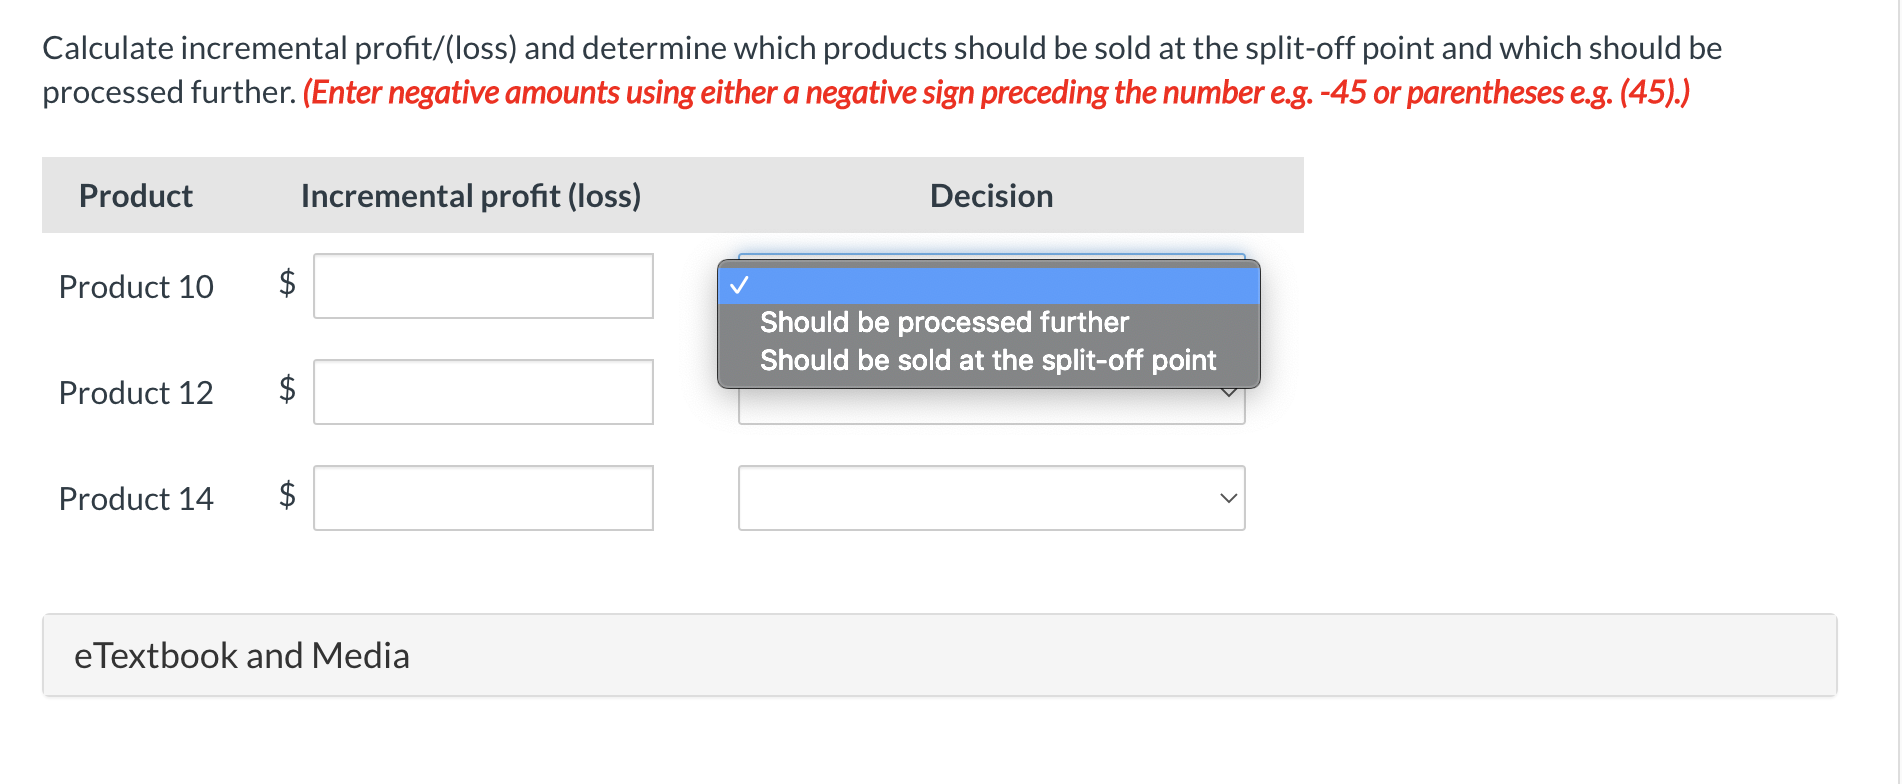The image size is (1902, 784).
Task: Click the 'Product 10' row label
Action: click(136, 287)
